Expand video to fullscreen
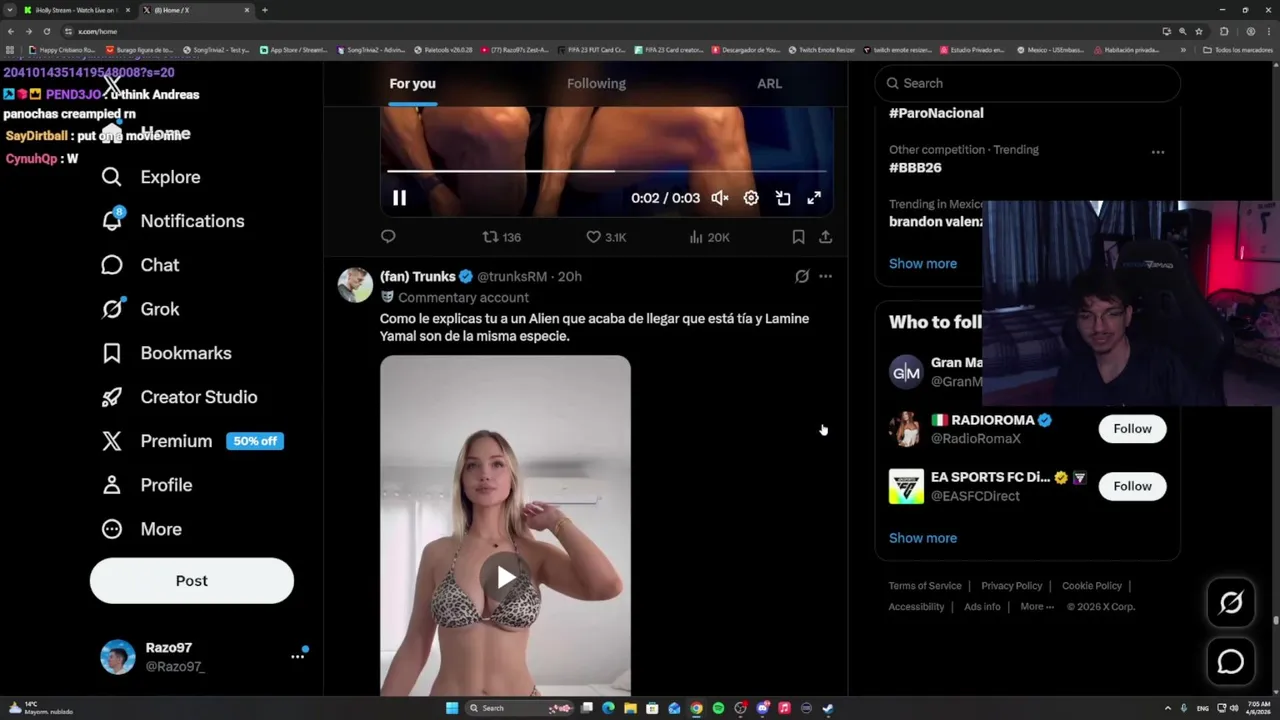Screen dimensions: 1280x720 pyautogui.click(x=814, y=198)
